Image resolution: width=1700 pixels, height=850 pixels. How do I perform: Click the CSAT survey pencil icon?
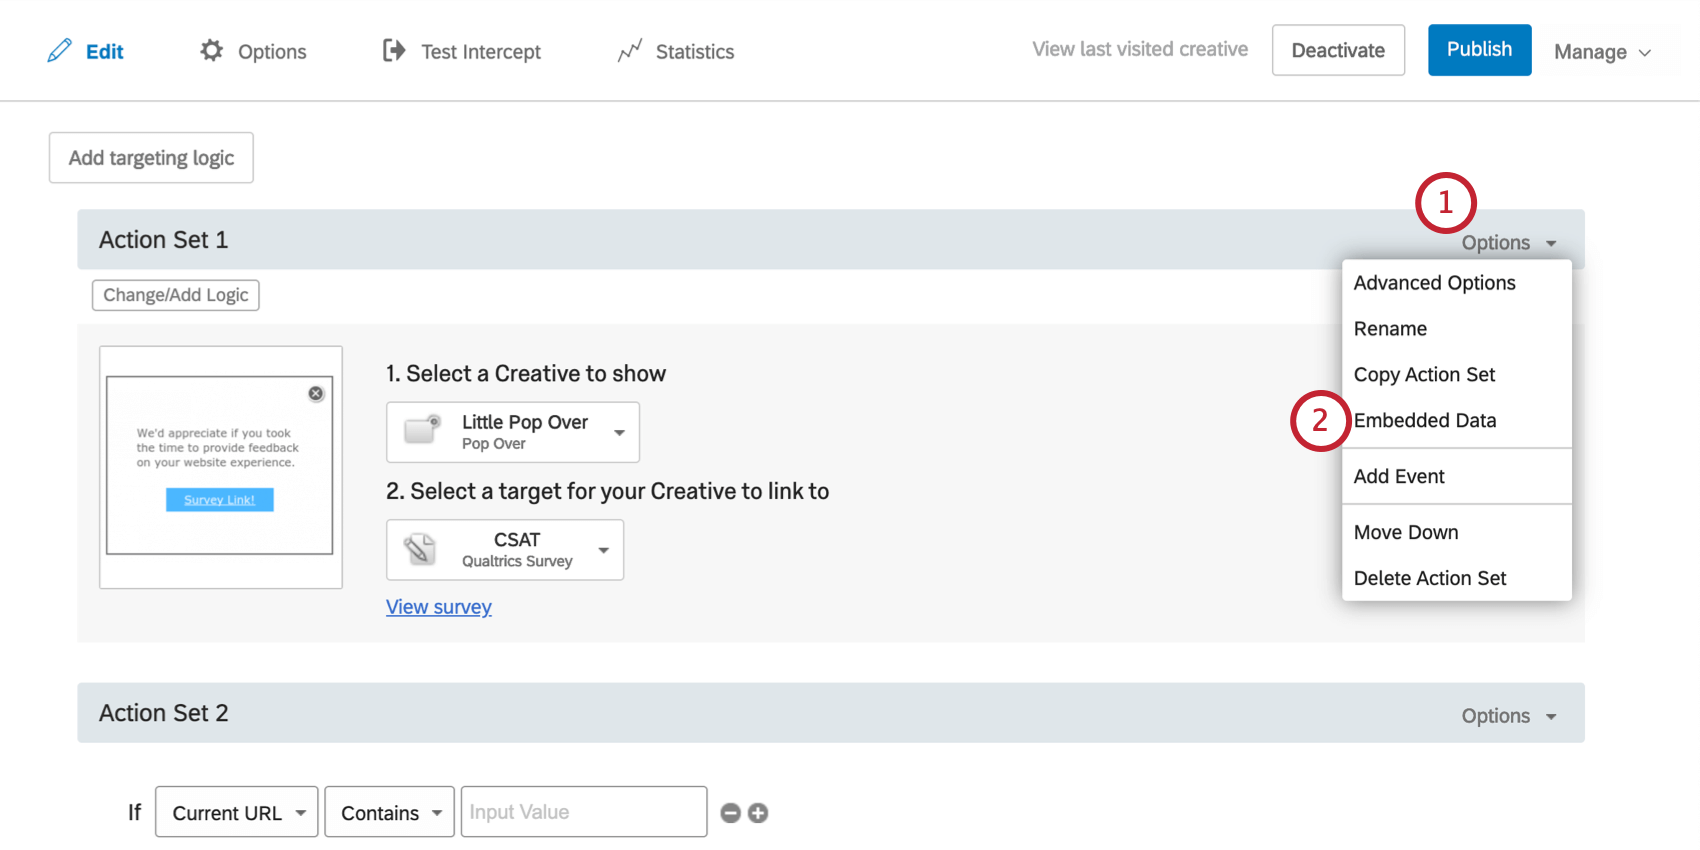[420, 549]
